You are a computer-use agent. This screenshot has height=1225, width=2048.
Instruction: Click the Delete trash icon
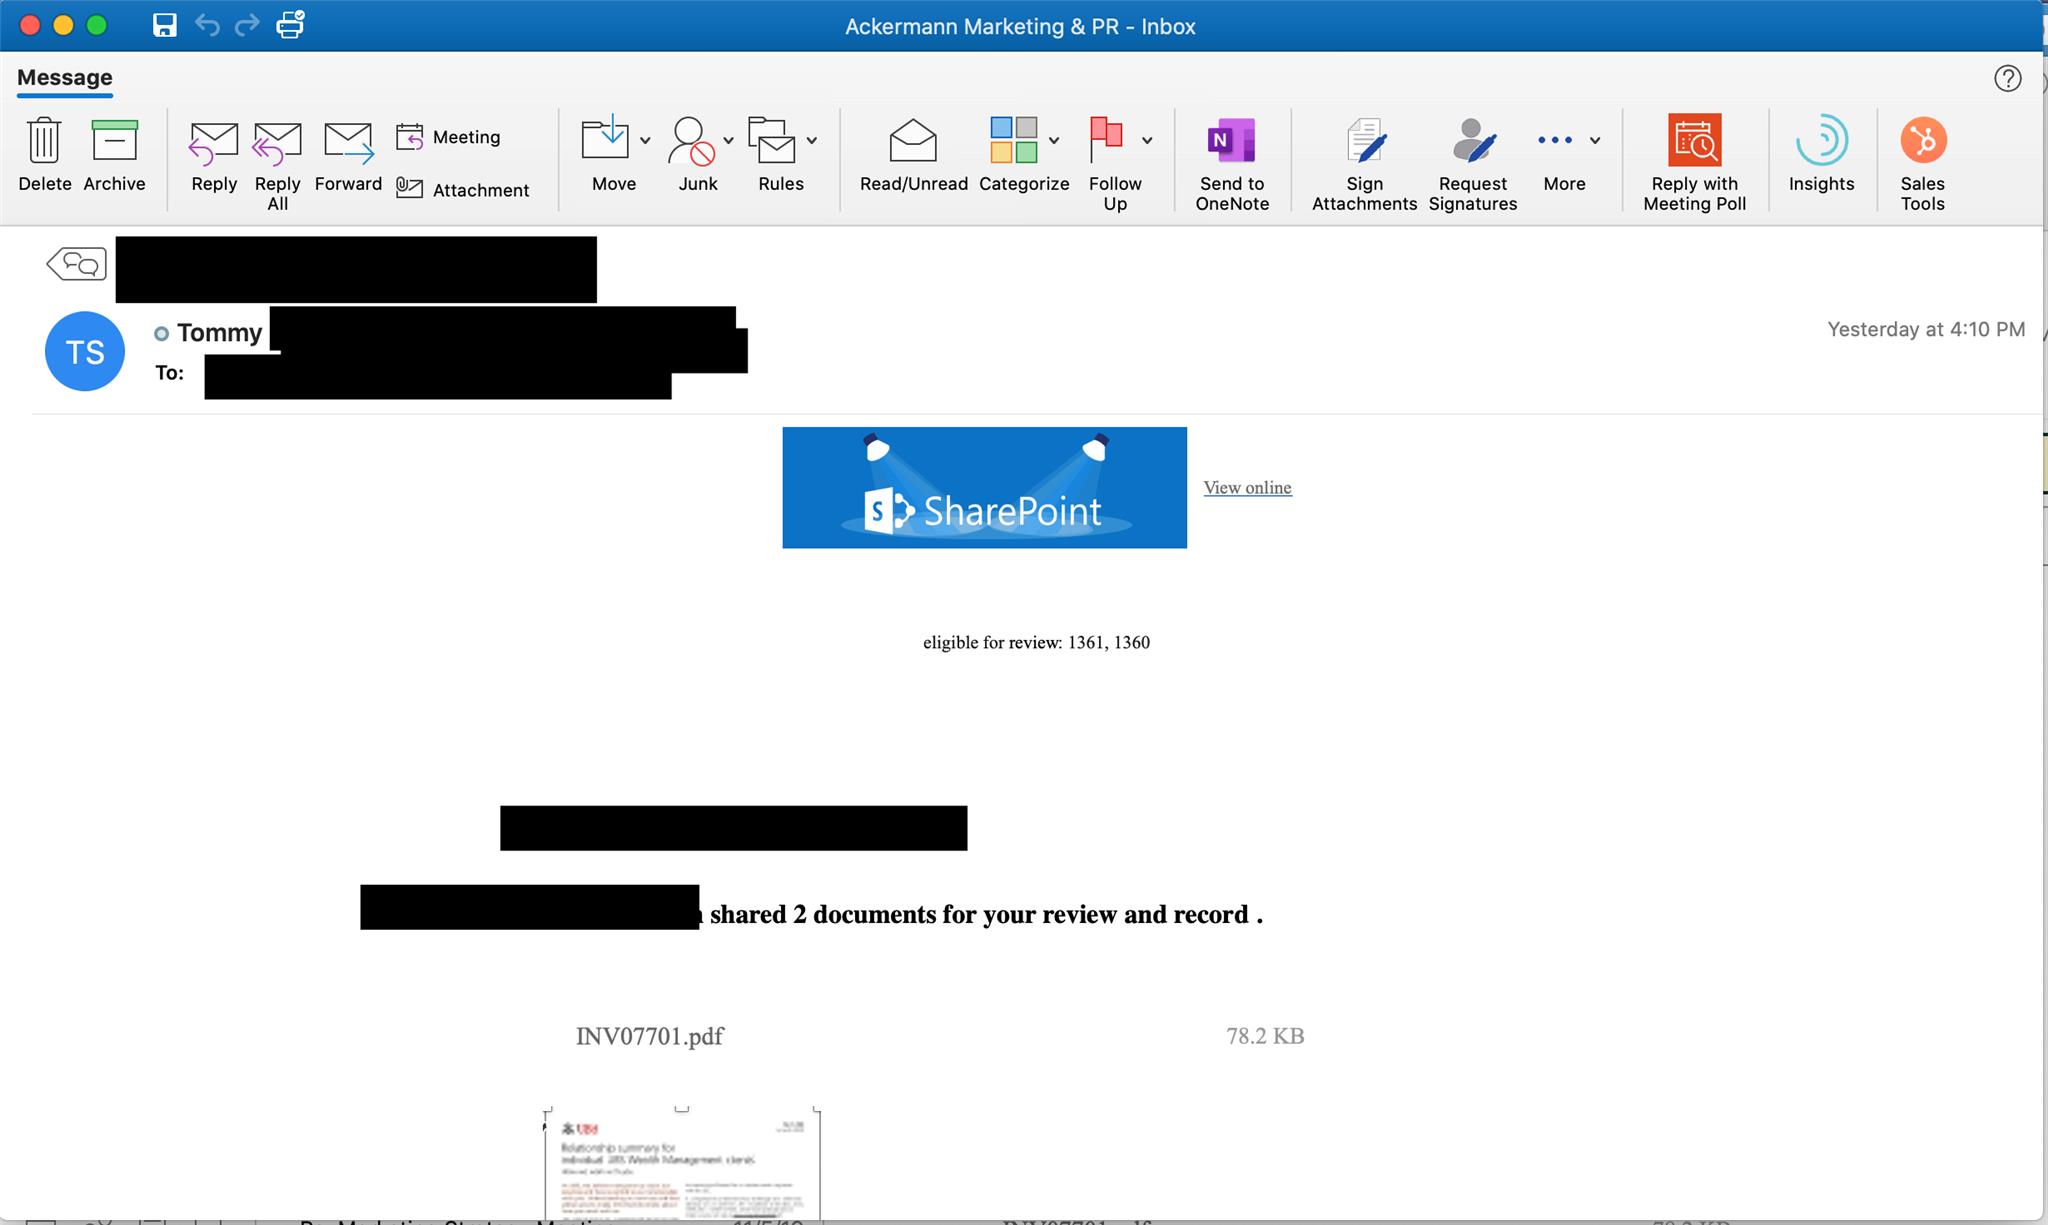coord(44,140)
